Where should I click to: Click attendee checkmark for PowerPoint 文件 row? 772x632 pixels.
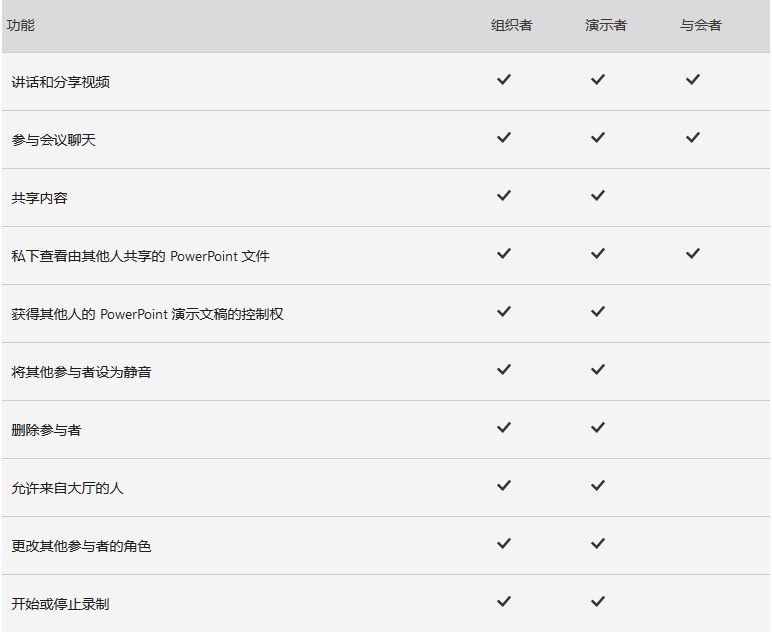click(693, 253)
